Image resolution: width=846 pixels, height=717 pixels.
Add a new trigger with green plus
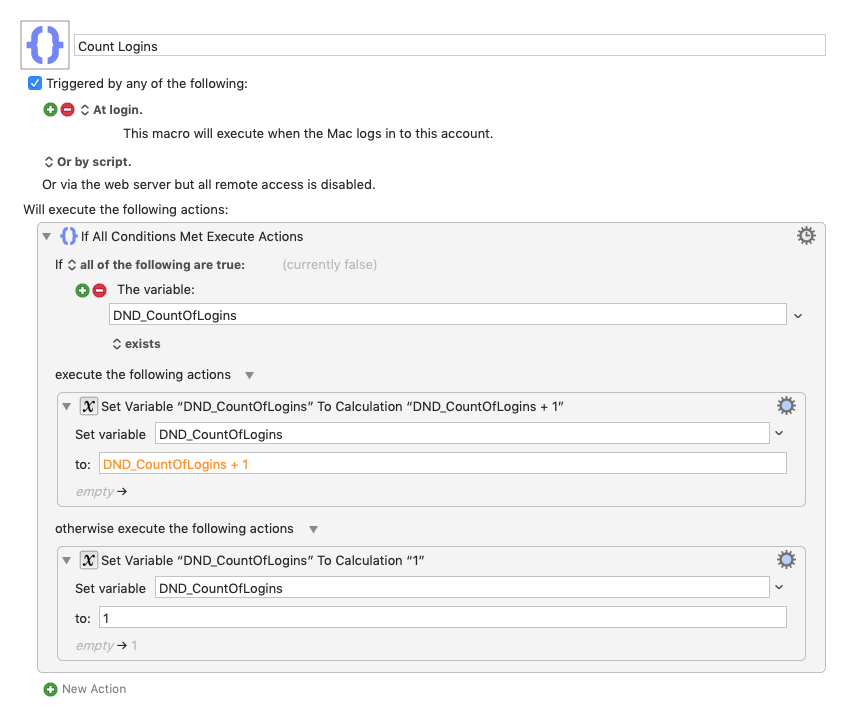tap(50, 110)
